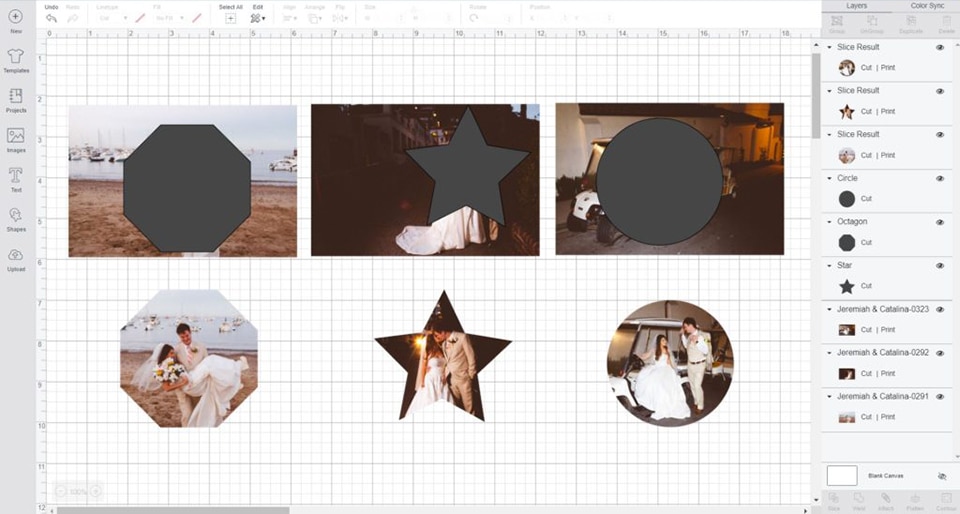Open the Flip dropdown
The image size is (960, 514).
pos(339,18)
